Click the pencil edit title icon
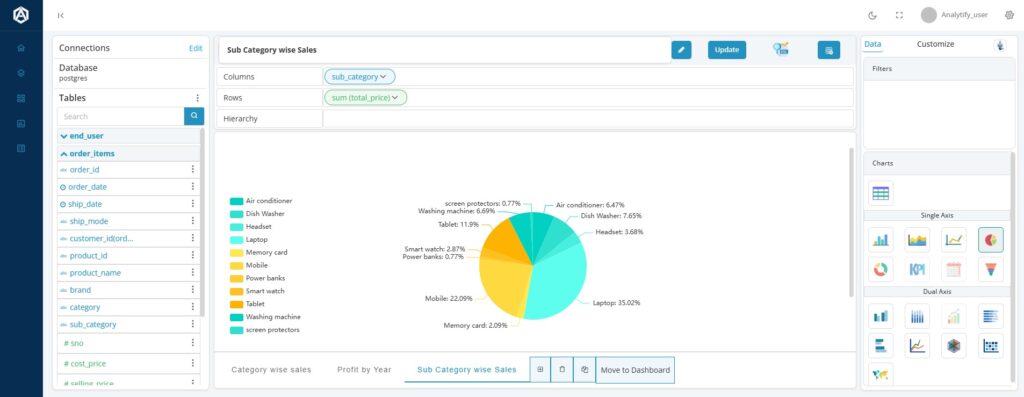 pos(681,50)
